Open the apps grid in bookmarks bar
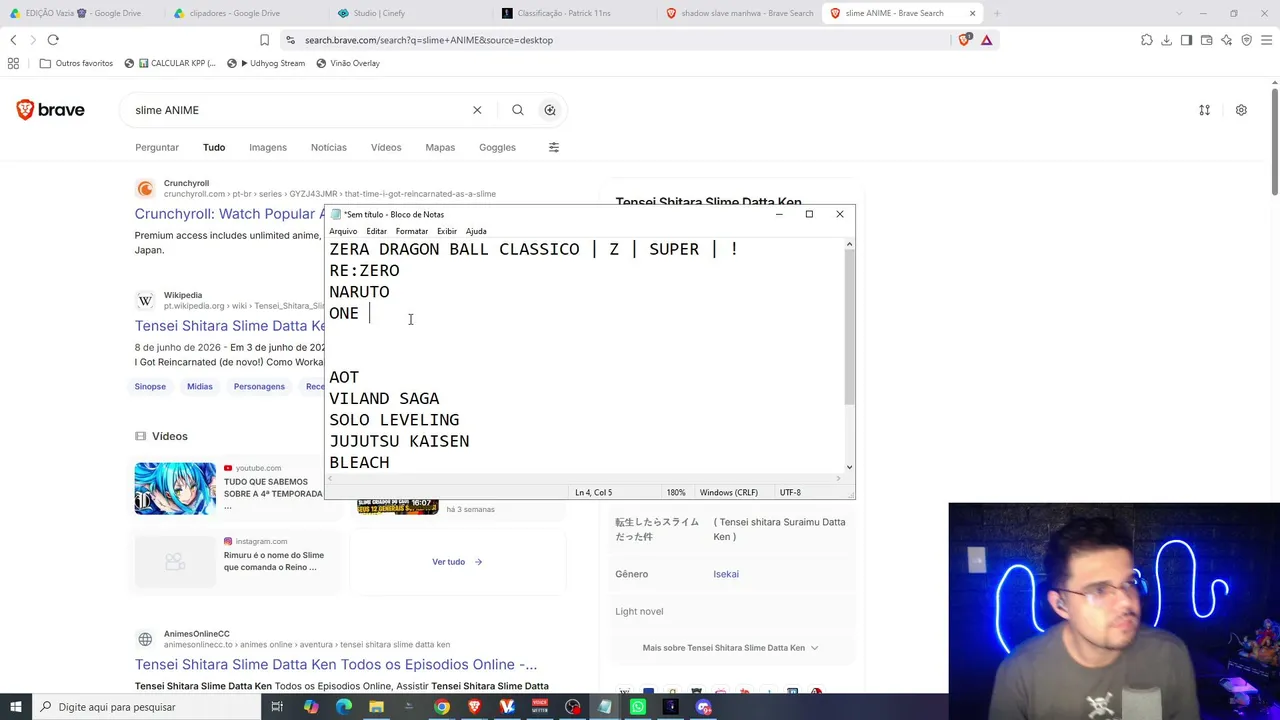1280x720 pixels. (13, 63)
